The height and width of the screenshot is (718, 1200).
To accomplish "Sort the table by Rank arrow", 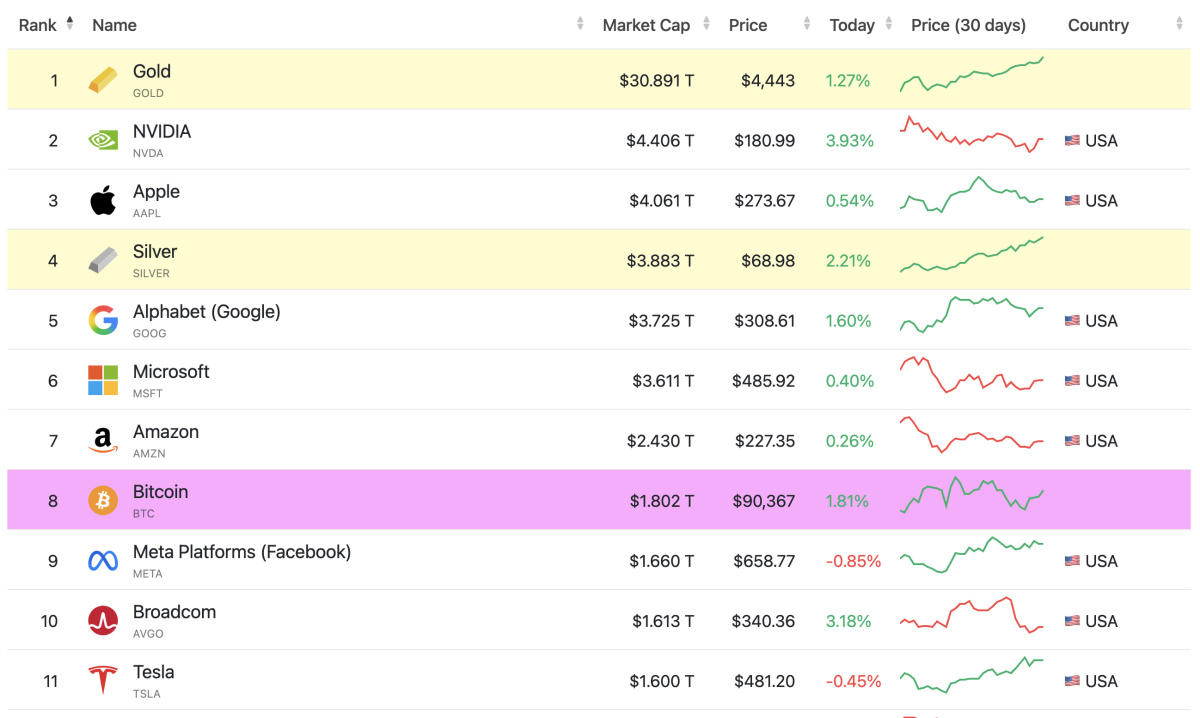I will 70,24.
